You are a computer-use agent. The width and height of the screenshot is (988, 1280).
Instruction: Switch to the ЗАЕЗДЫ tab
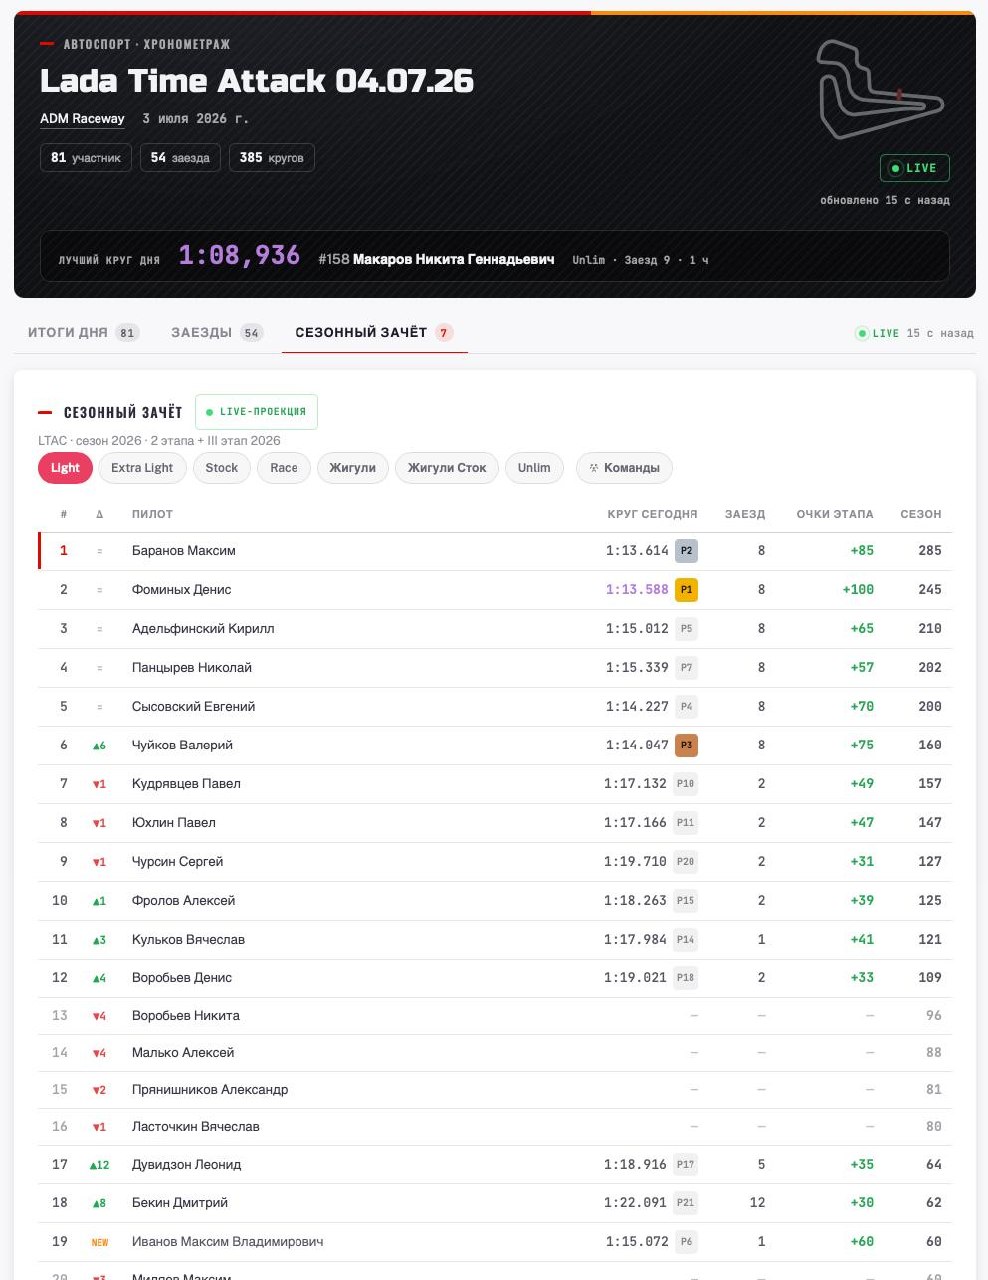217,332
